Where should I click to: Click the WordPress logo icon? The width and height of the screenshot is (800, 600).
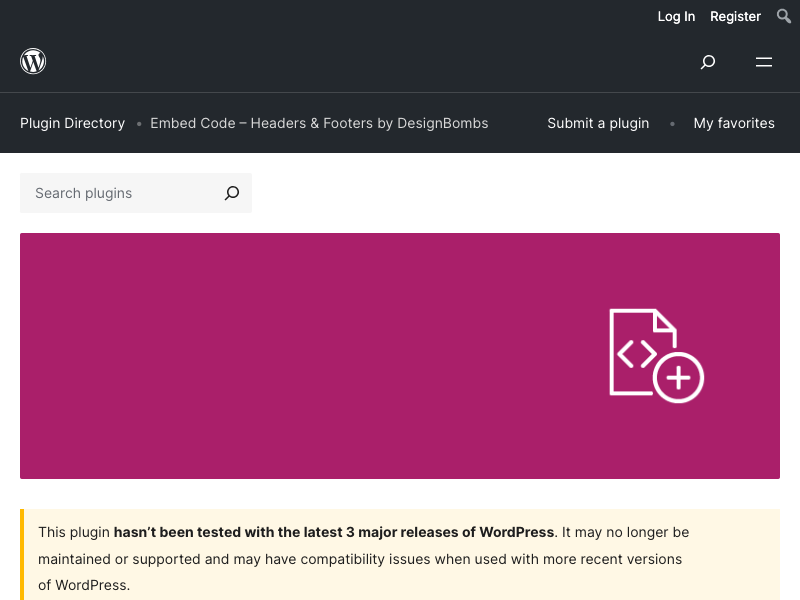point(33,61)
